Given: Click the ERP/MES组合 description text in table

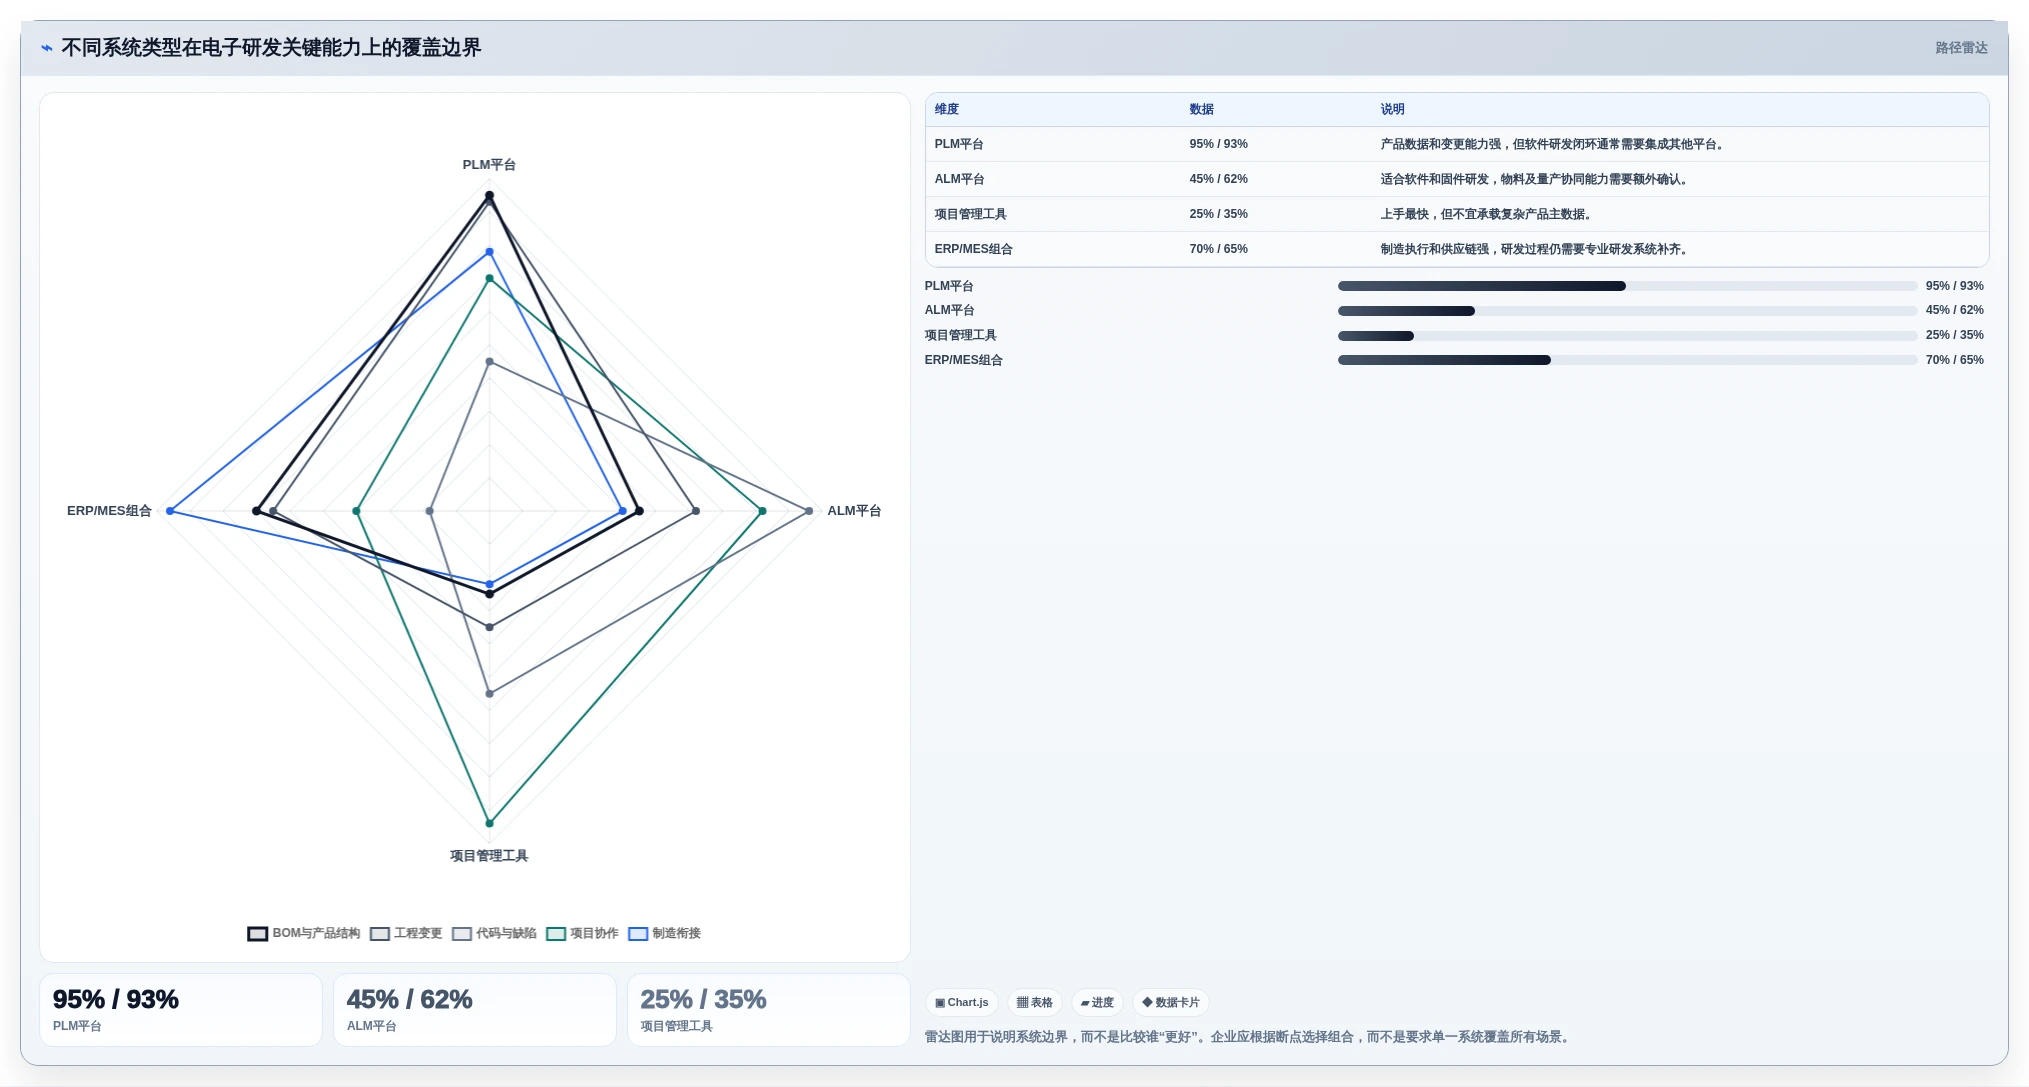Looking at the screenshot, I should [x=1536, y=249].
